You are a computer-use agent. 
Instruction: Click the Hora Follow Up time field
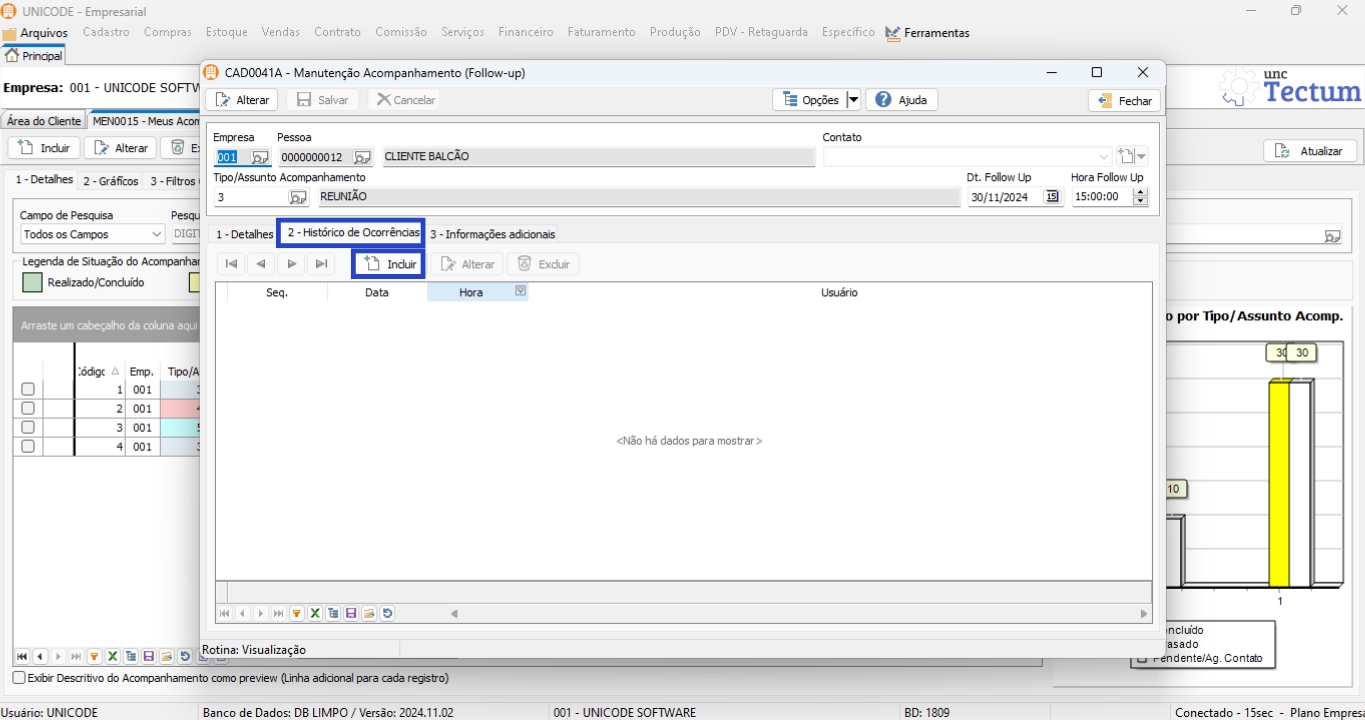pos(1100,197)
